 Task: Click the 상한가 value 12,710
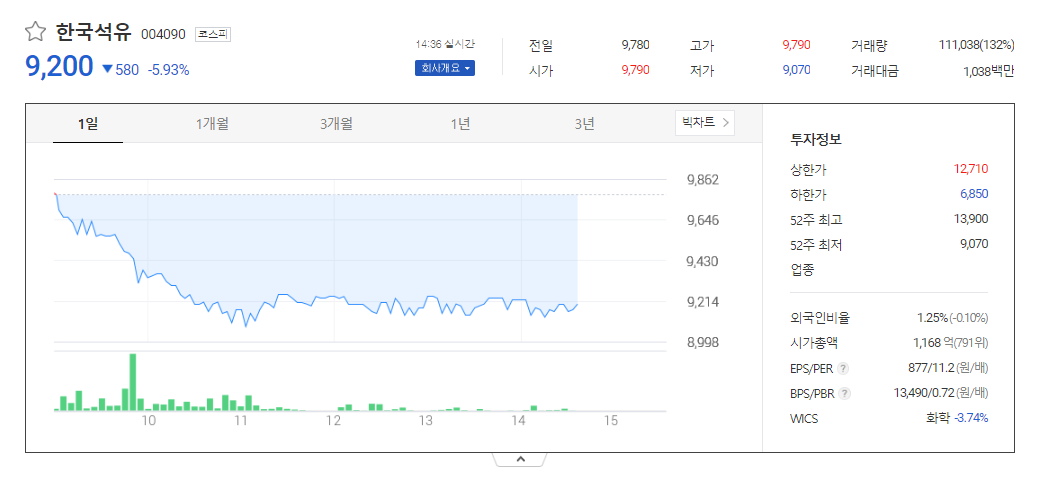pyautogui.click(x=971, y=168)
